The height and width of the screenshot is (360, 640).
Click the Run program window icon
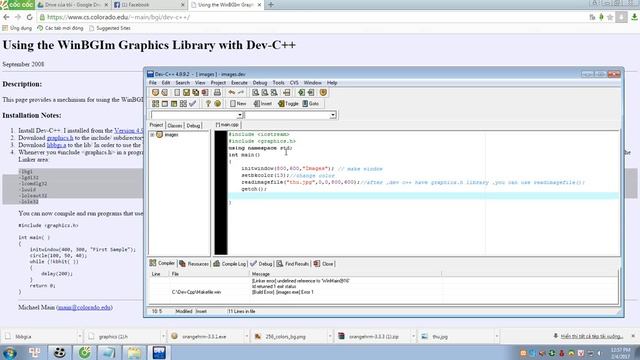(x=165, y=104)
